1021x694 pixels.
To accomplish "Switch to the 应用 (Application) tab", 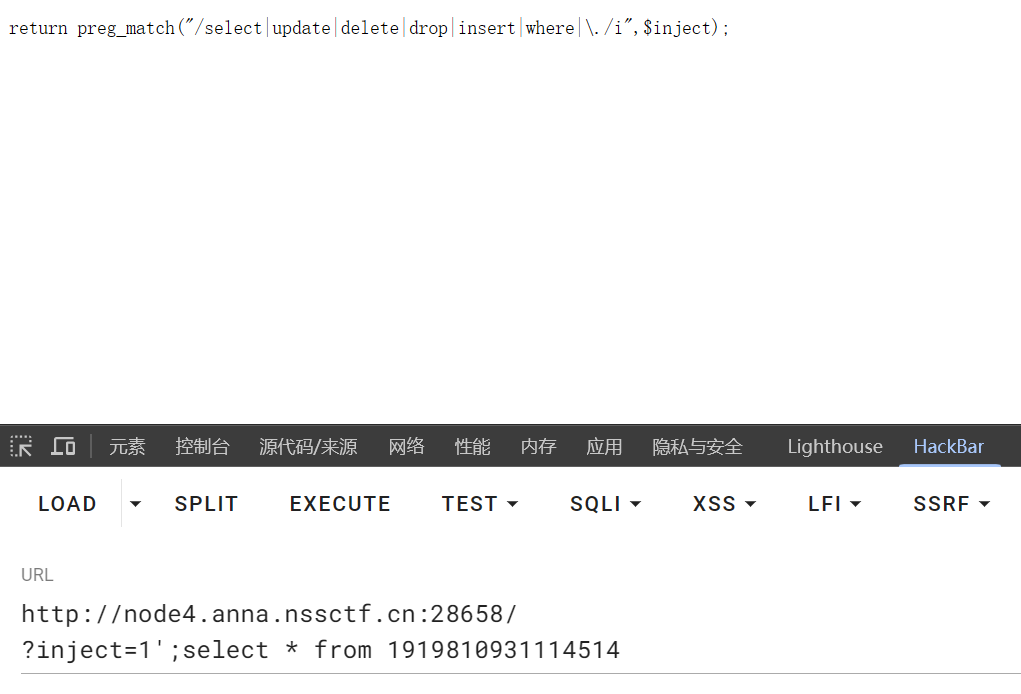I will click(x=604, y=447).
